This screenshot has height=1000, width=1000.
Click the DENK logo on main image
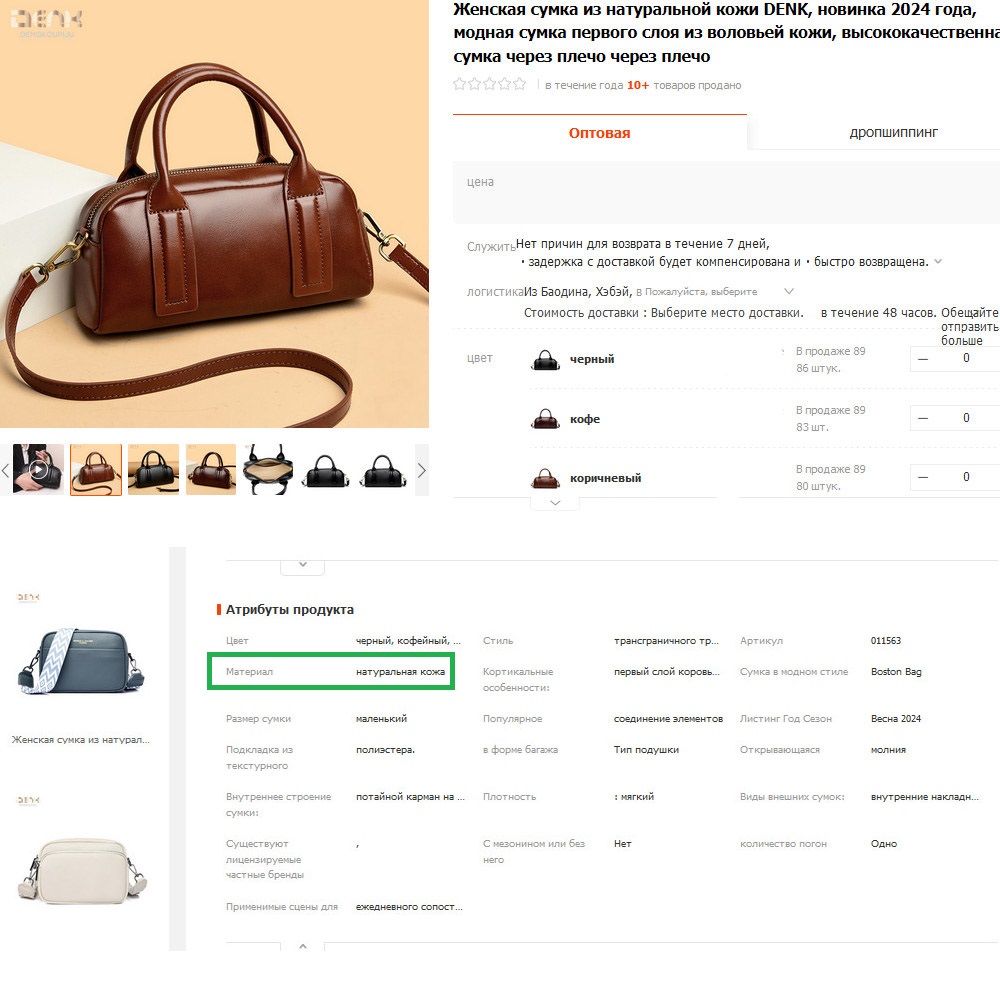pyautogui.click(x=51, y=20)
